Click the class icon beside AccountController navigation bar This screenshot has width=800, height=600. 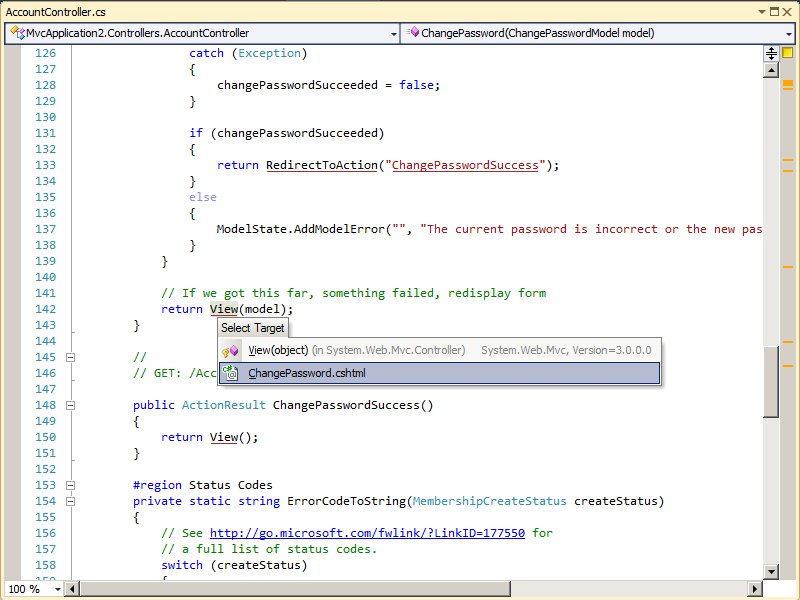tap(14, 33)
